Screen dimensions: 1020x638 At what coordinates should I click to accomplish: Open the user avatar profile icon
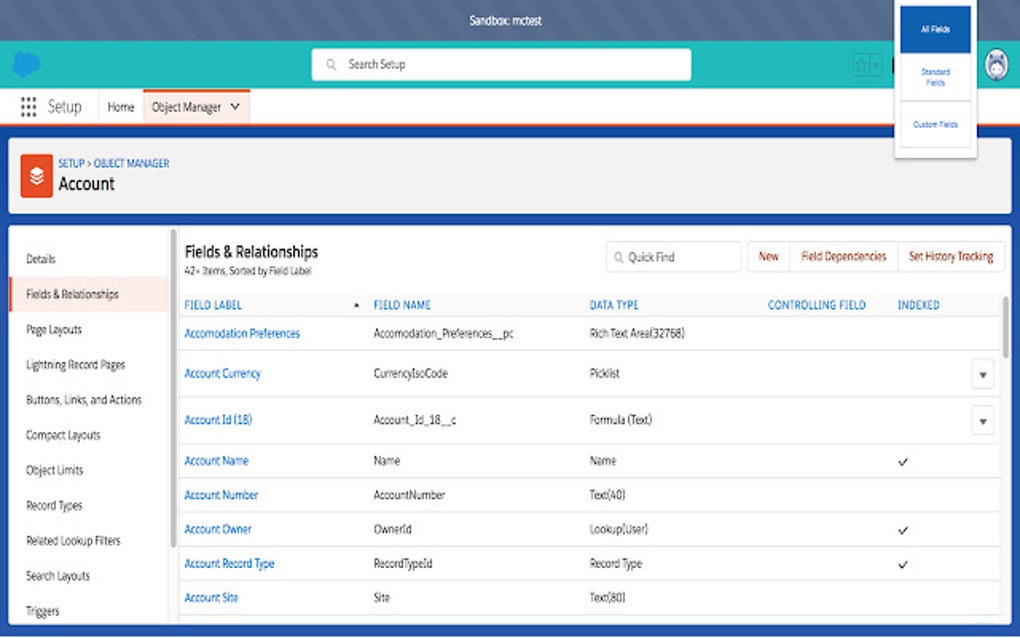click(x=995, y=63)
